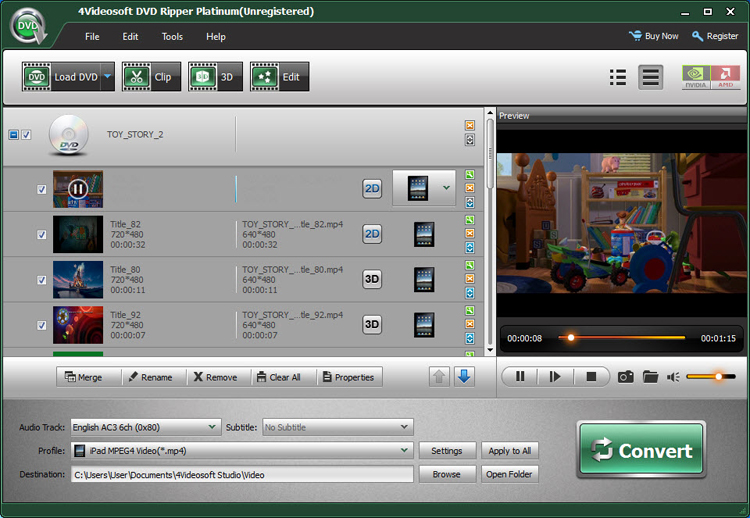This screenshot has height=518, width=750.
Task: Click the Properties button
Action: coord(350,377)
